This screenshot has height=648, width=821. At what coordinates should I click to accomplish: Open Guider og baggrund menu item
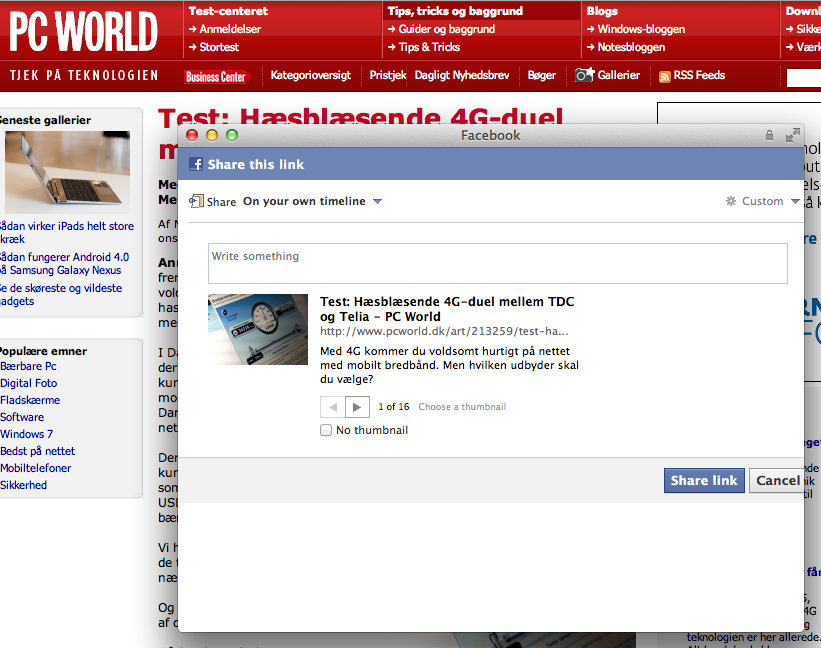tap(446, 29)
